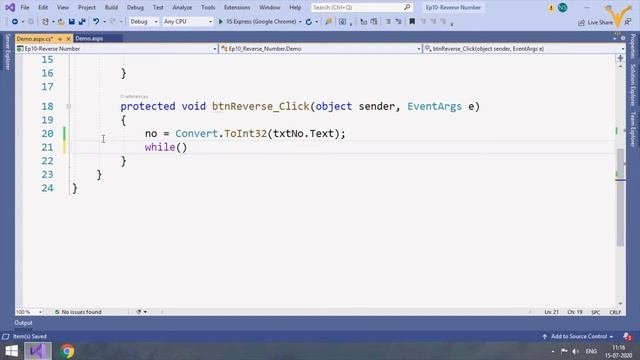Open the Help menu
The width and height of the screenshot is (640, 360).
(295, 7)
